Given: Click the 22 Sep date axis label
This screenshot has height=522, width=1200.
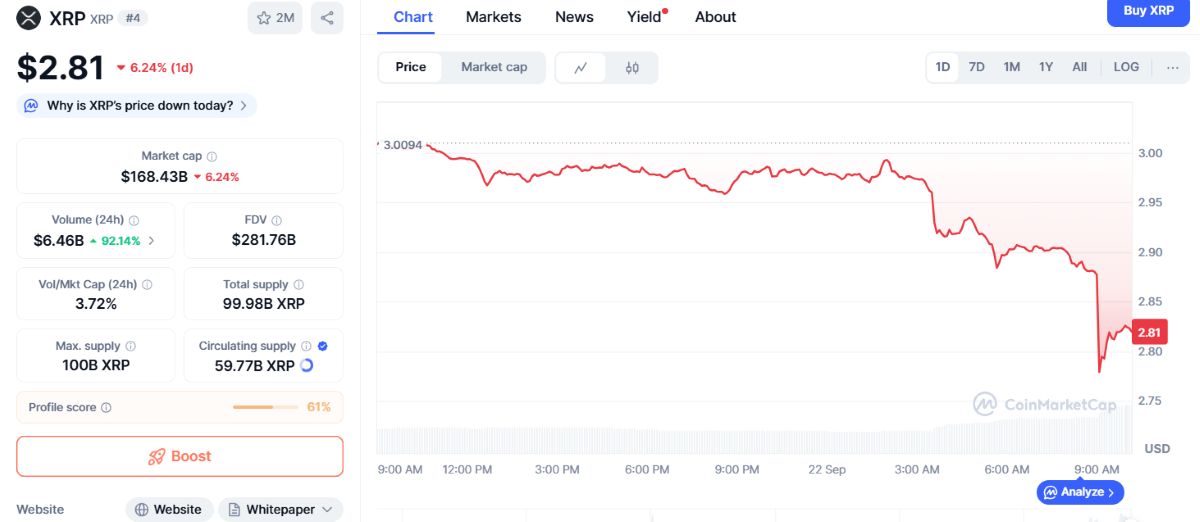Looking at the screenshot, I should pos(827,469).
